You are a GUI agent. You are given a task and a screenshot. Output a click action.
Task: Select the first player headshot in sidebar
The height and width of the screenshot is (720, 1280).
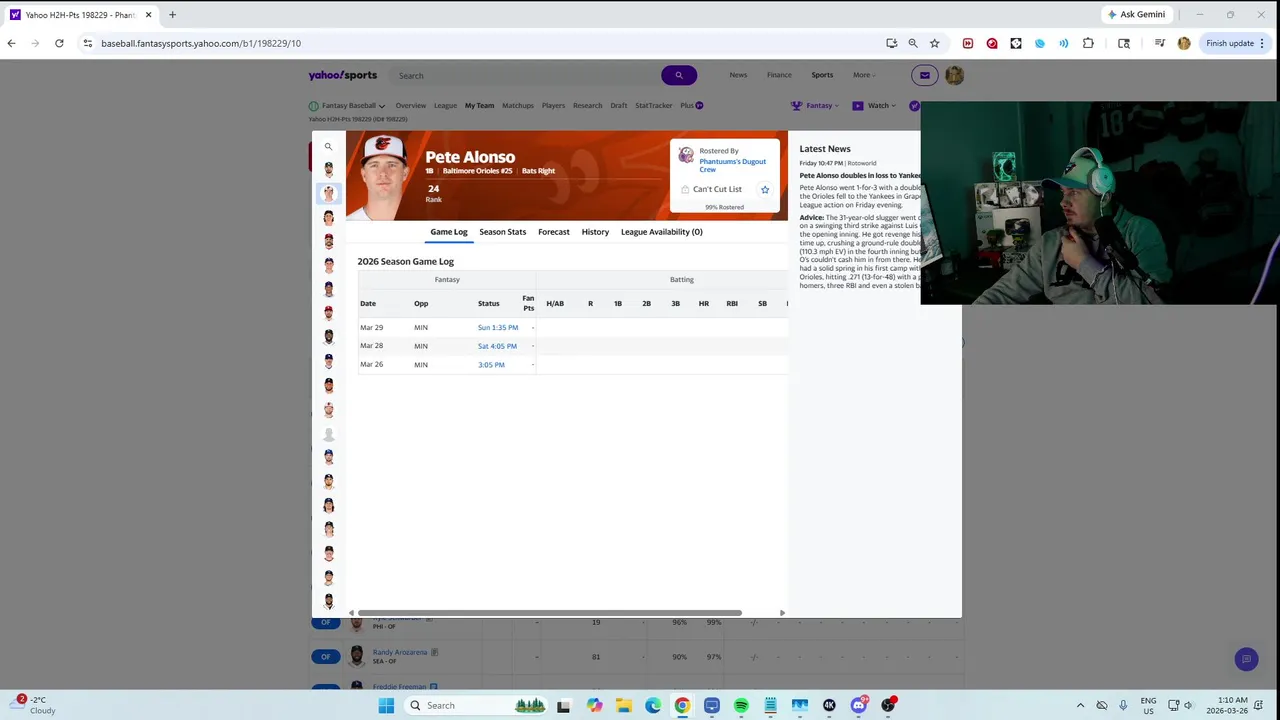[328, 169]
